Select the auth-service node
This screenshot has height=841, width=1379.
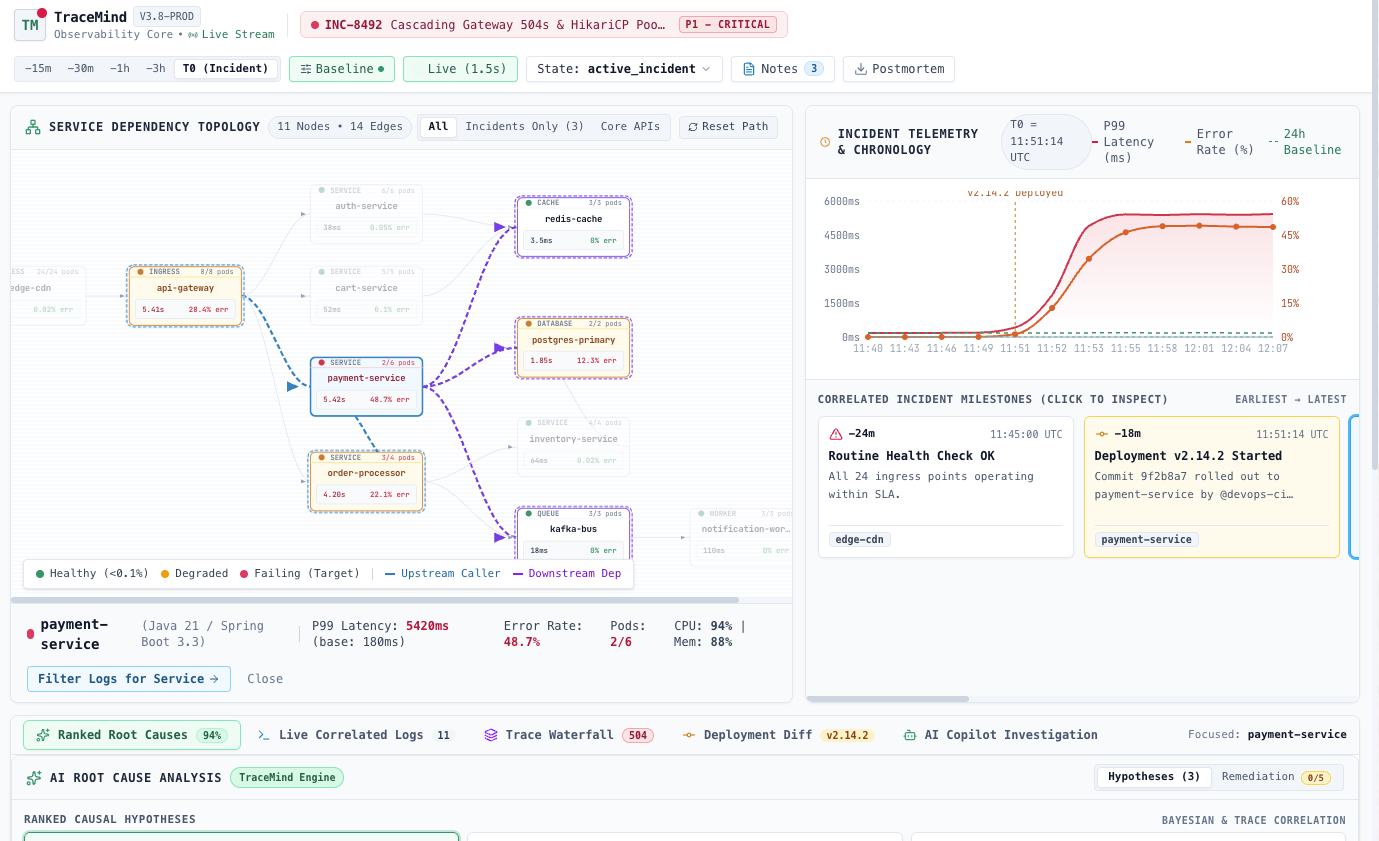pyautogui.click(x=366, y=213)
